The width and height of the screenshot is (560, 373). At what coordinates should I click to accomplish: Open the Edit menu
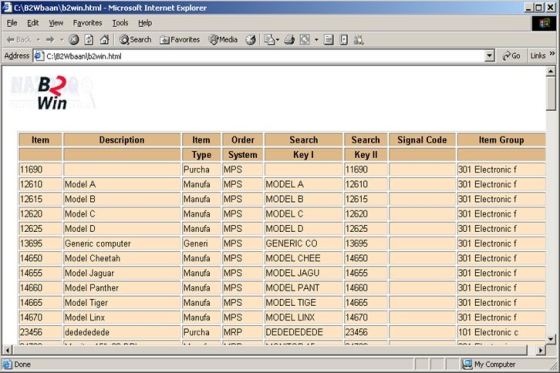(33, 23)
